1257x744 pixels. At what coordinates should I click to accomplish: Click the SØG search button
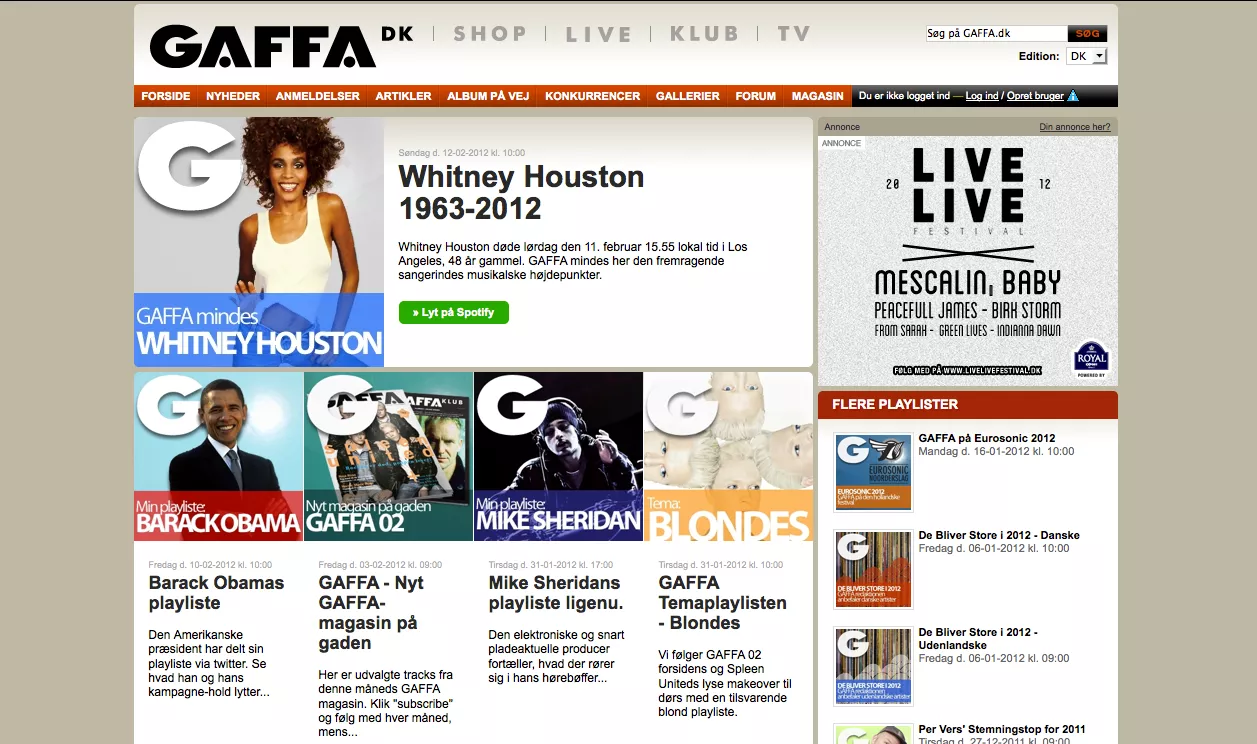[1087, 34]
